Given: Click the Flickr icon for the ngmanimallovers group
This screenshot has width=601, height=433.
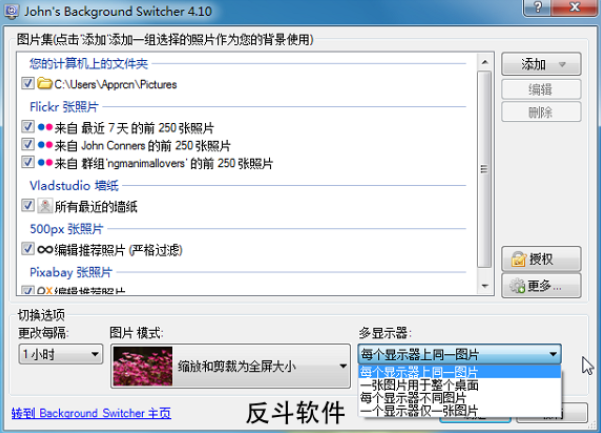Looking at the screenshot, I should click(45, 162).
